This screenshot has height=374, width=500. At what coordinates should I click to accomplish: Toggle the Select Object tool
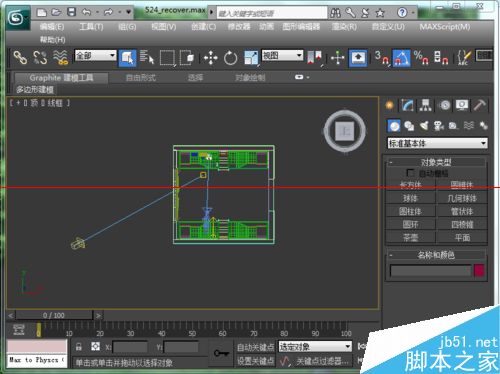[127, 58]
